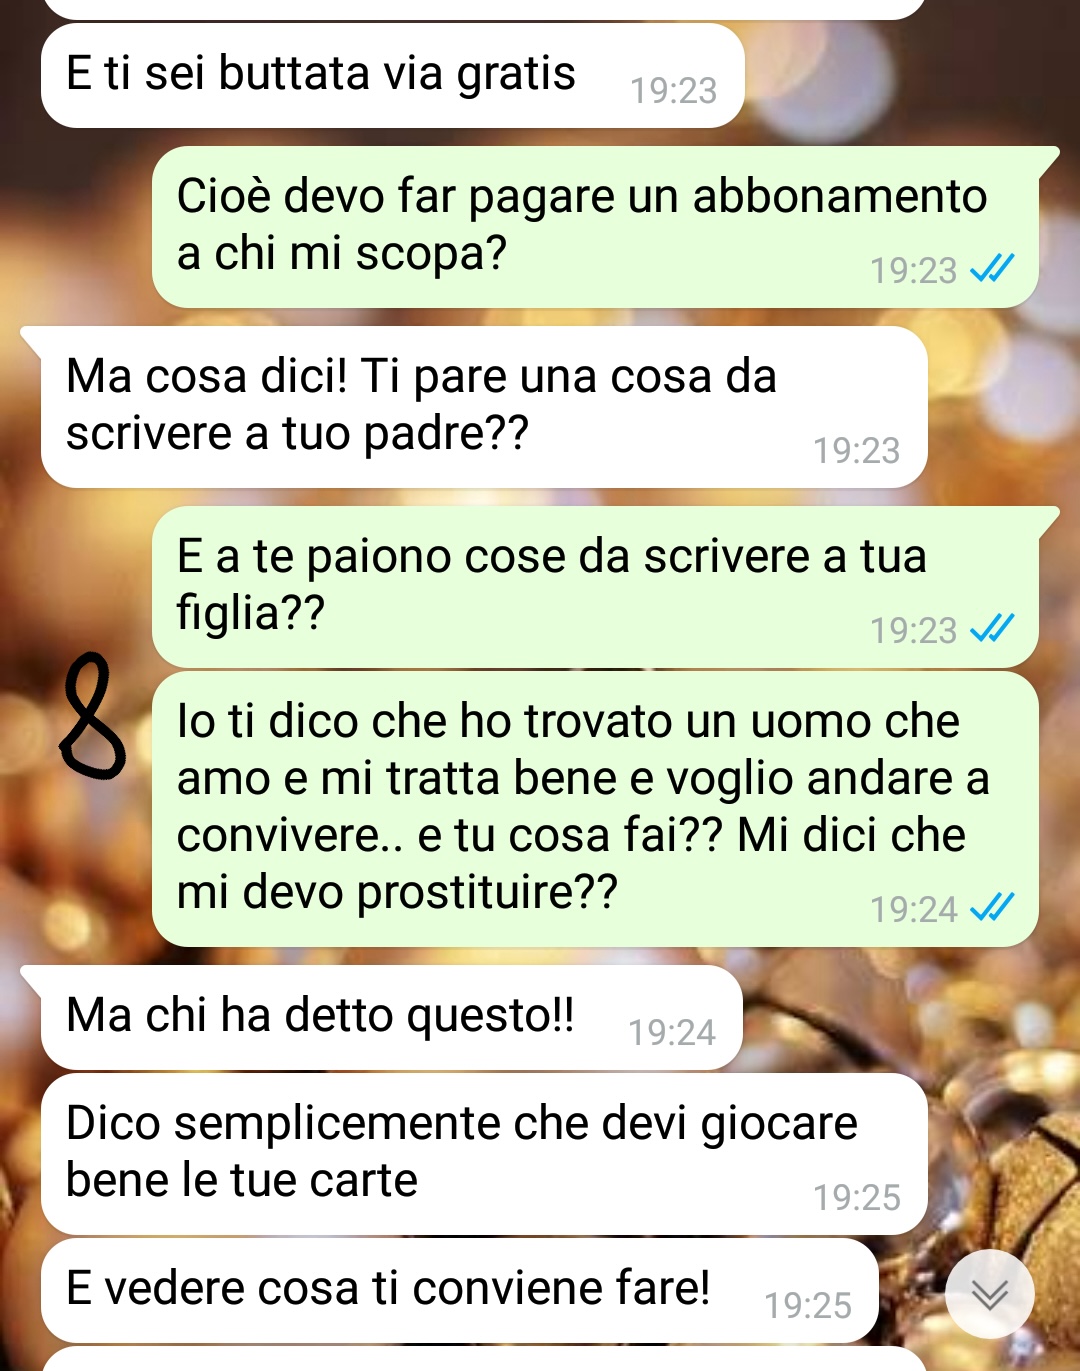Tap 19:25 timestamp on 'conviene fare!' message
Image resolution: width=1080 pixels, height=1371 pixels.
pos(807,1306)
